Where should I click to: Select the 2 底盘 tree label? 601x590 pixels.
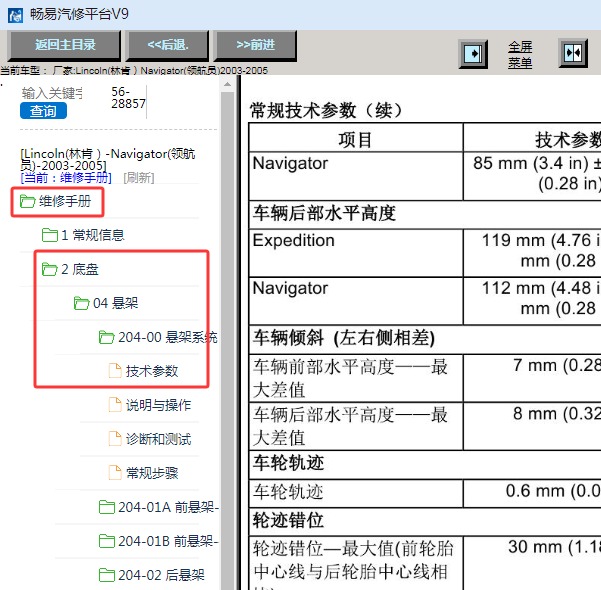tap(80, 269)
